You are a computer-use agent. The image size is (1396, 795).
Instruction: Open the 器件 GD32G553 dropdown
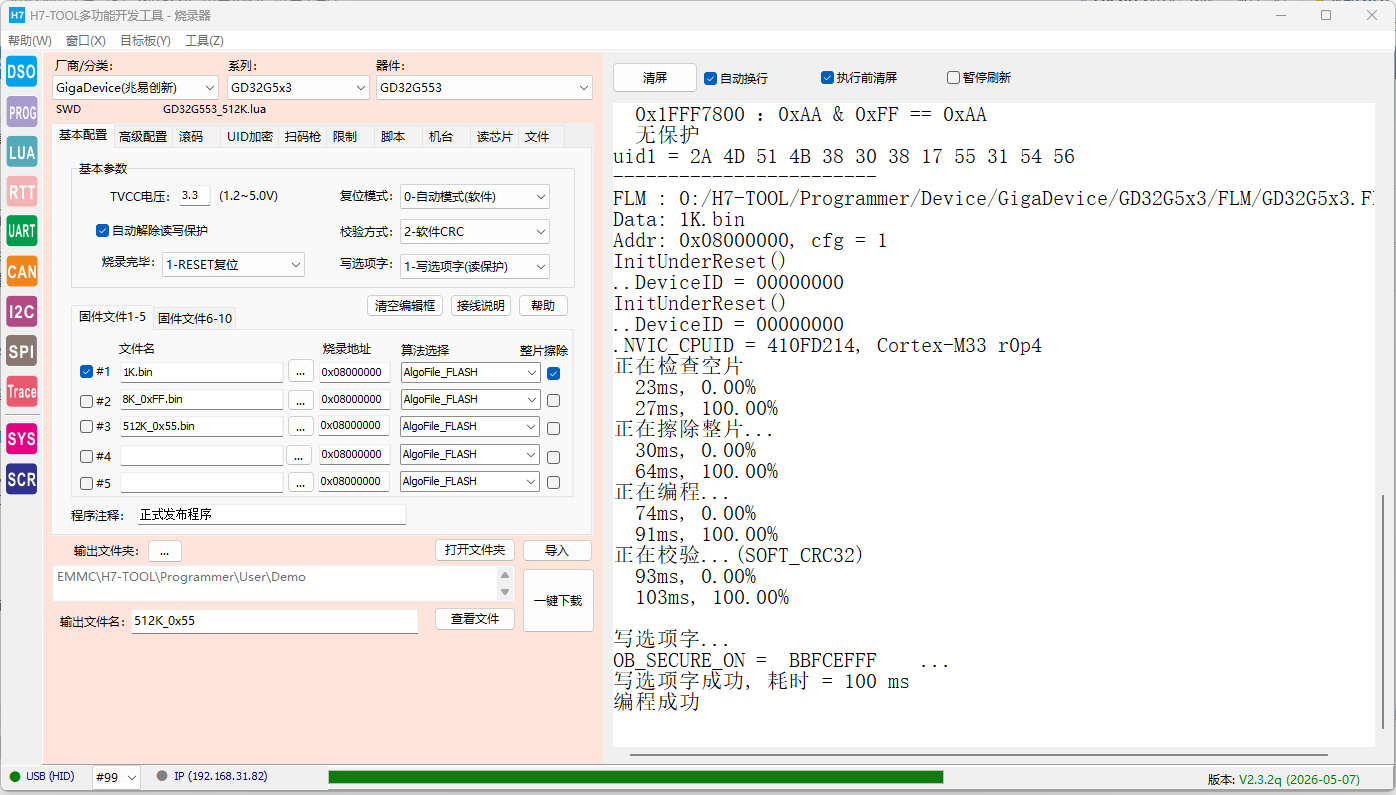coord(484,88)
